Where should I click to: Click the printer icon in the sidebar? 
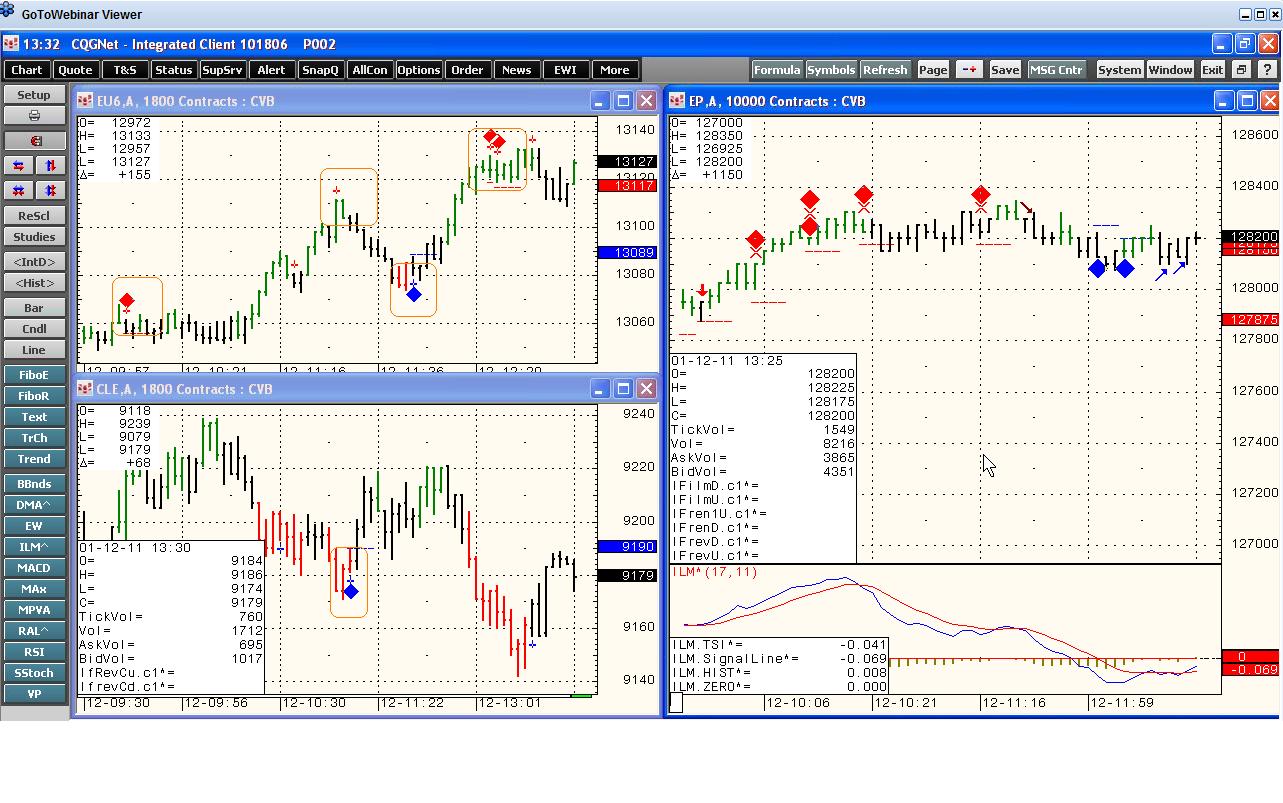click(x=34, y=116)
